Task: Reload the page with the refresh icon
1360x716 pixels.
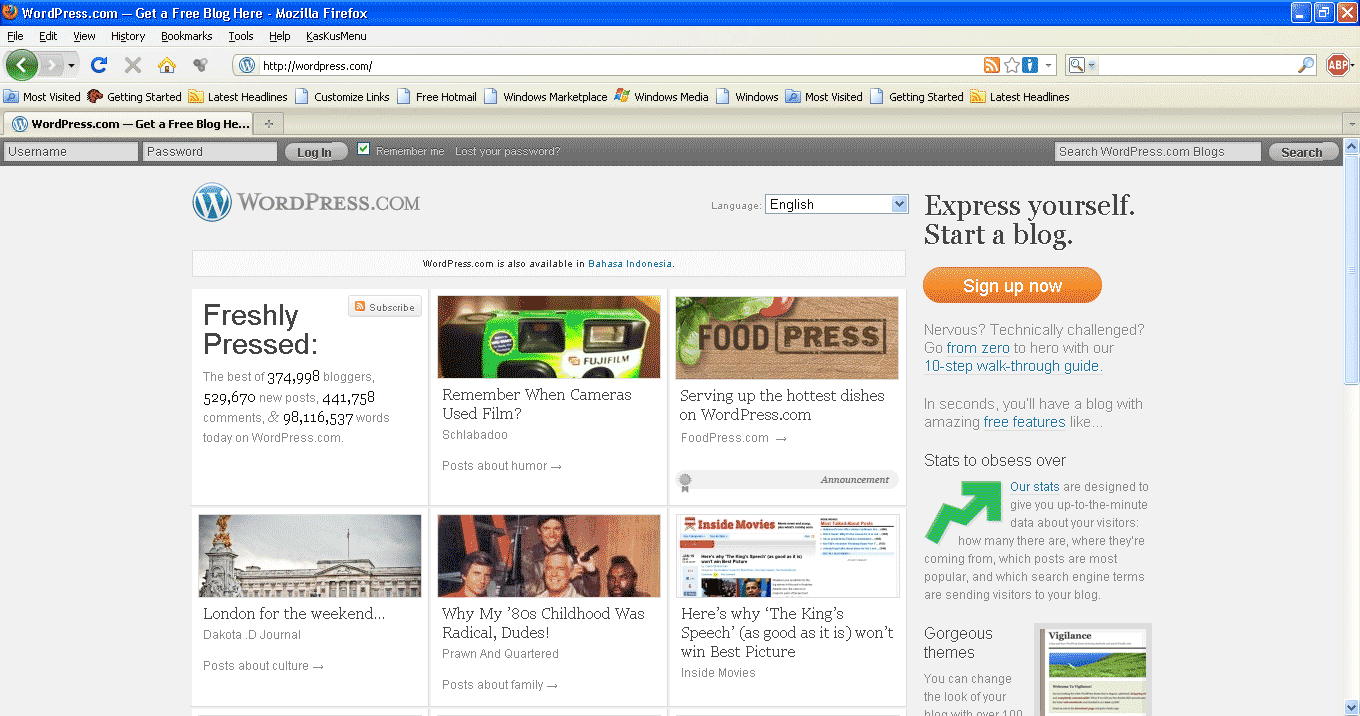Action: click(98, 65)
